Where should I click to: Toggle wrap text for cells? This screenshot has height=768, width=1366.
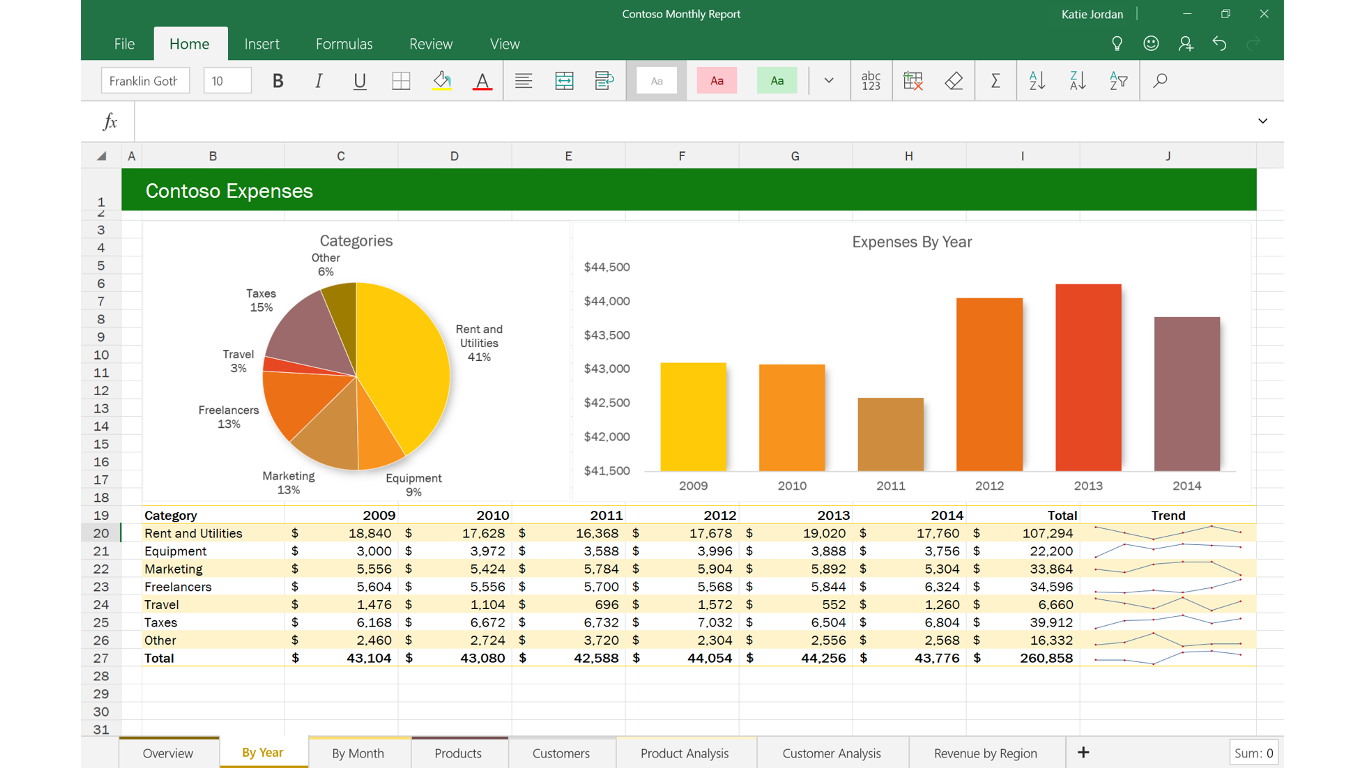(x=604, y=80)
